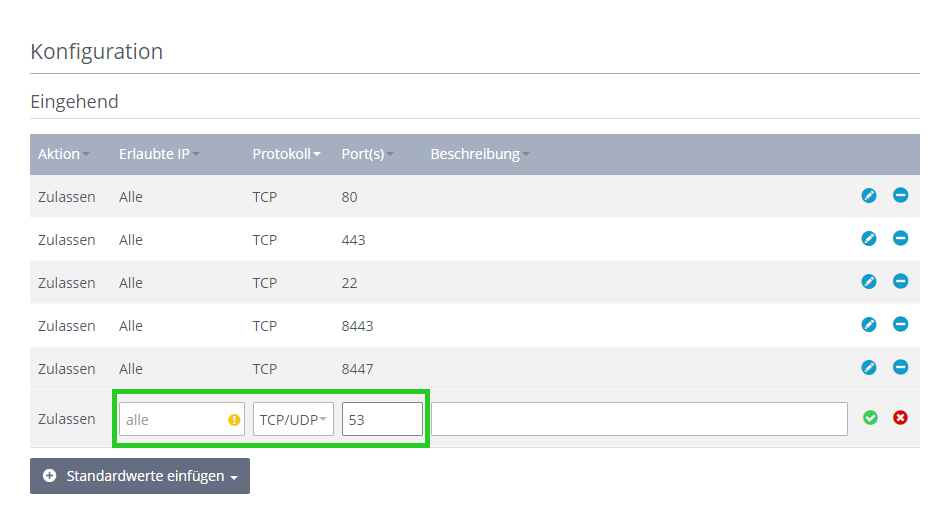Remove the port 80 rule
The height and width of the screenshot is (514, 950).
pos(900,195)
